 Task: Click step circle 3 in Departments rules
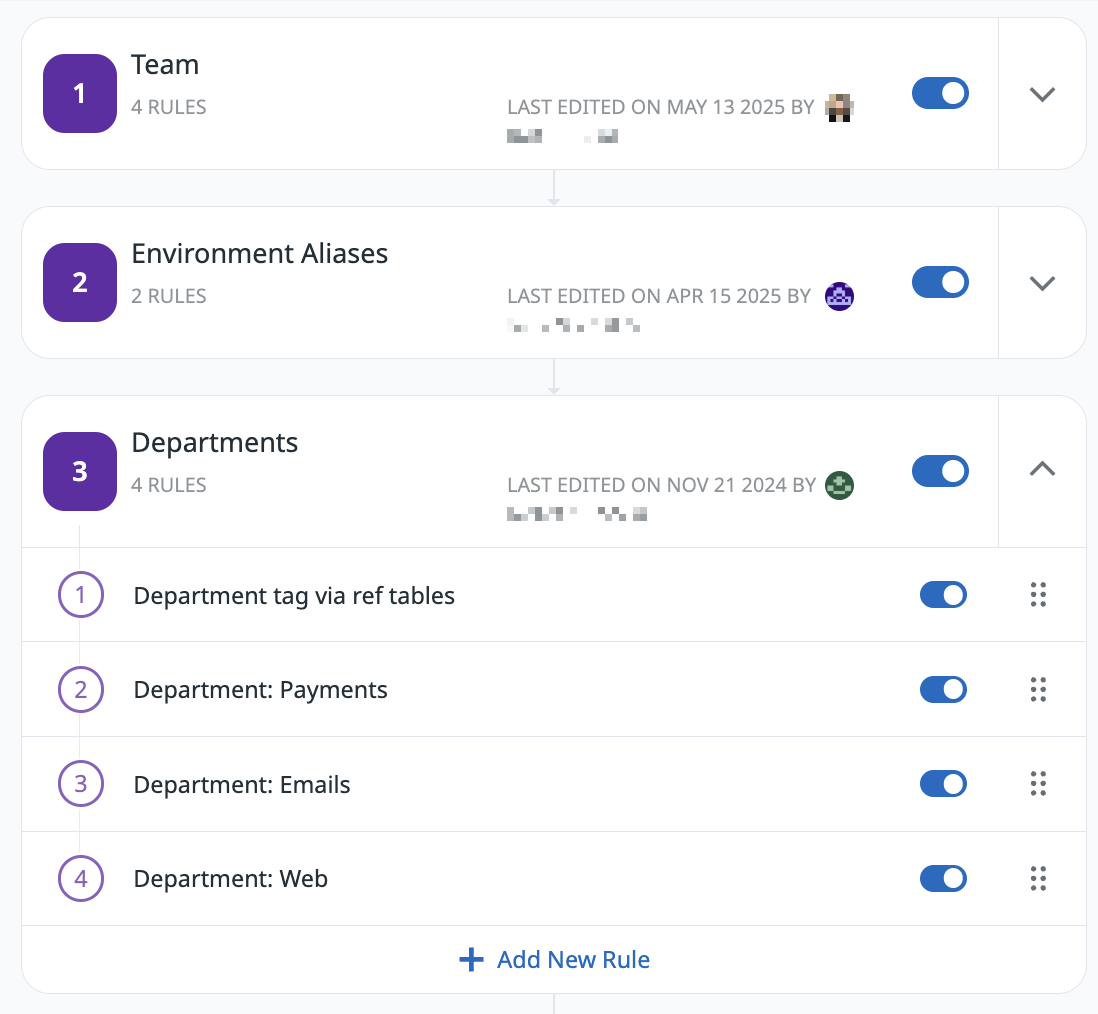click(x=81, y=784)
